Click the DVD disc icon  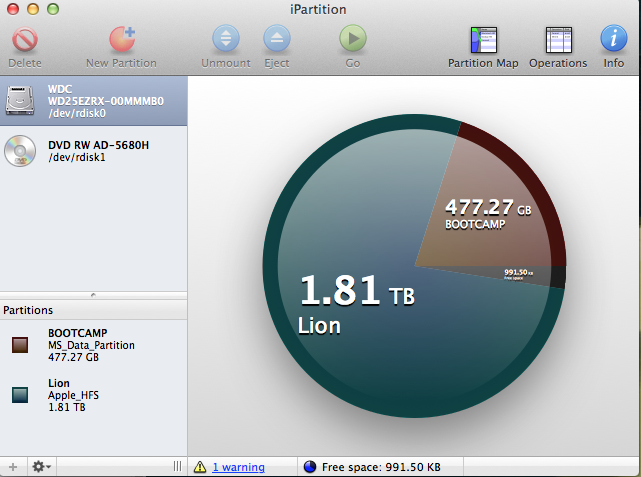[x=20, y=151]
